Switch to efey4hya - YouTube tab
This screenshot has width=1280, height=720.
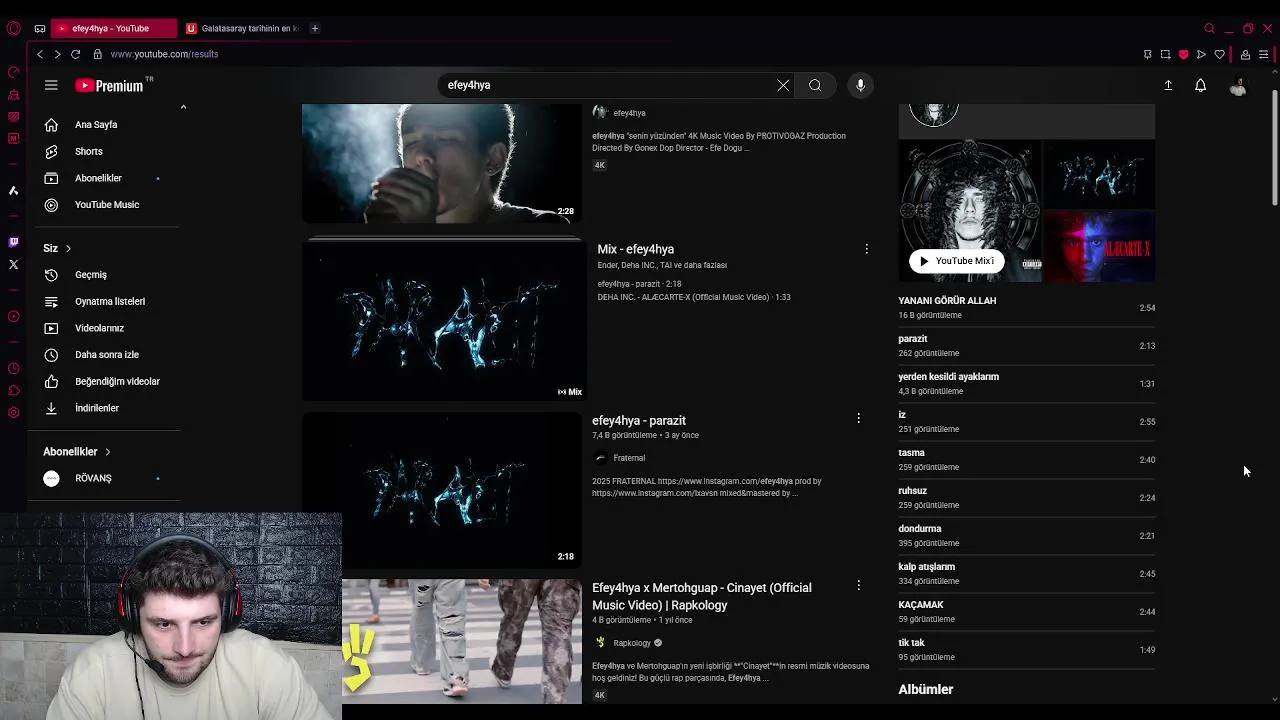click(113, 28)
